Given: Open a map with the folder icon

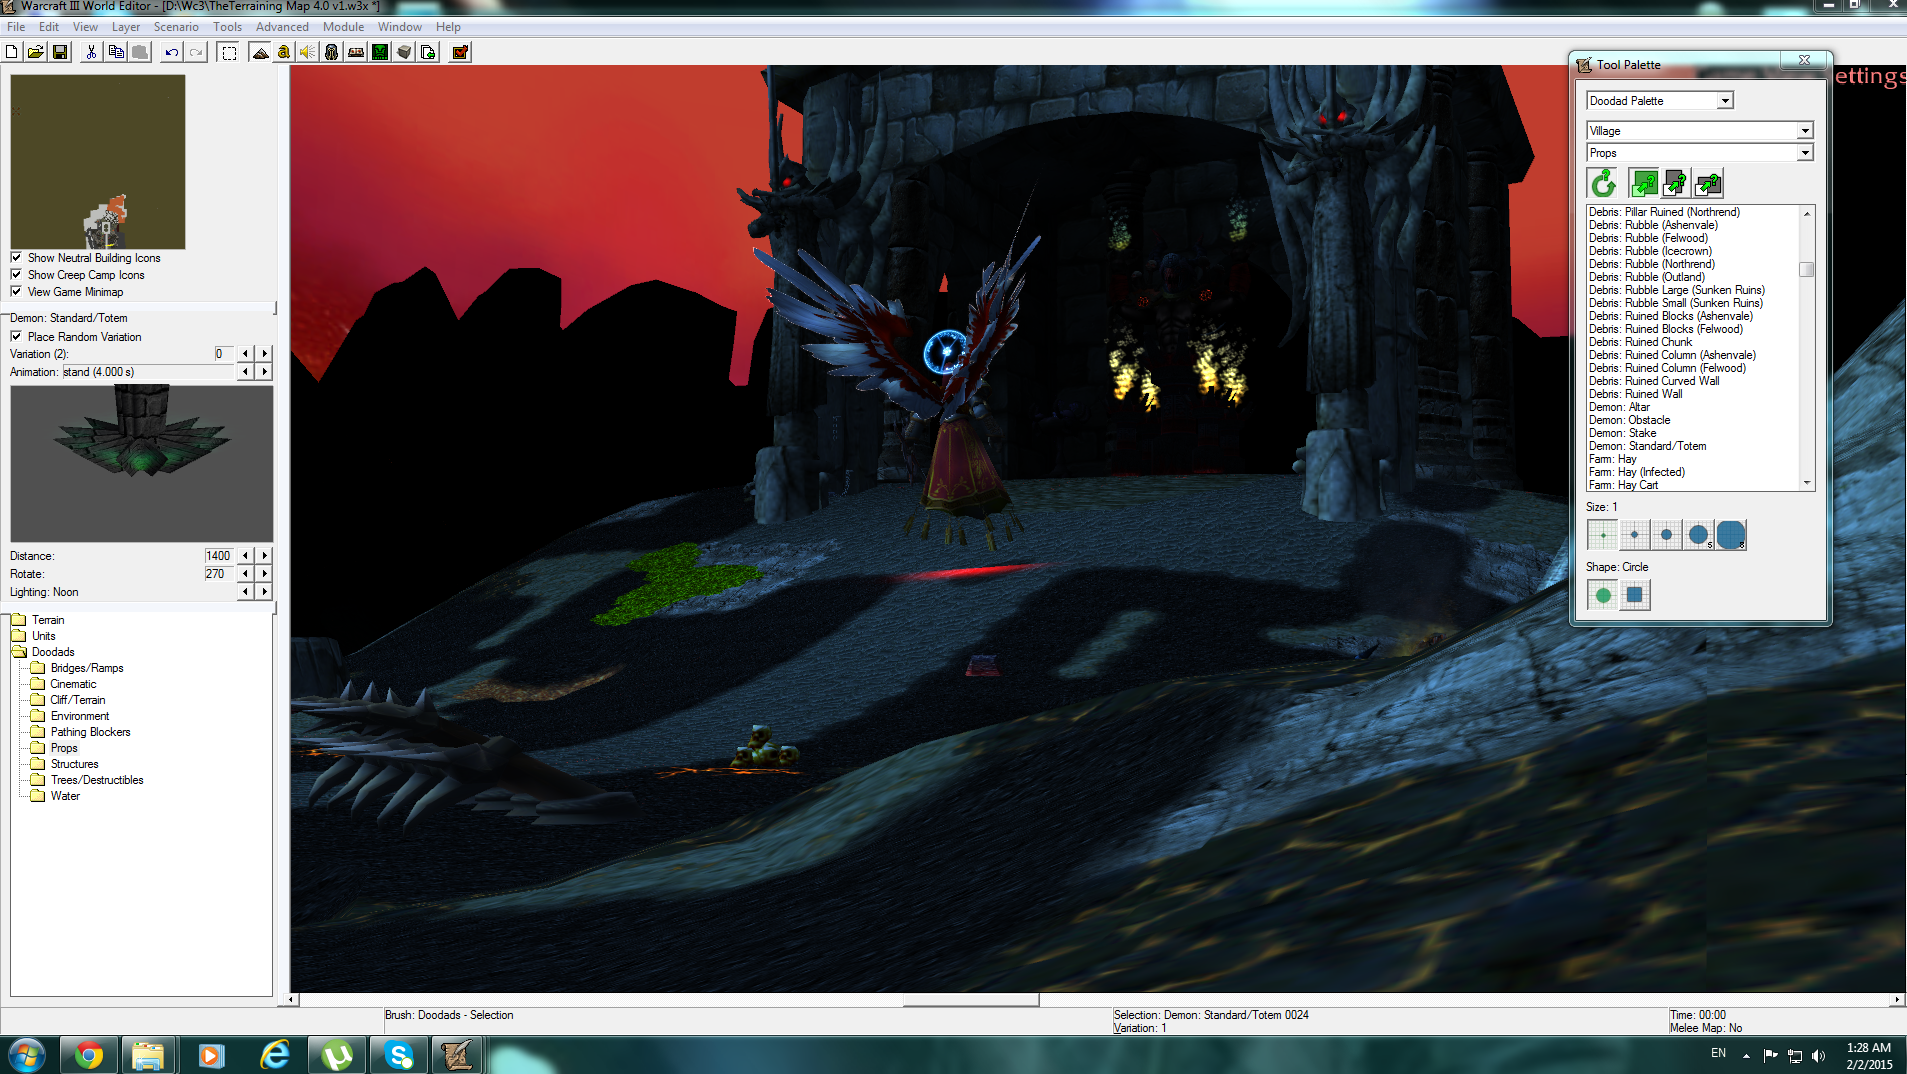Looking at the screenshot, I should 36,52.
